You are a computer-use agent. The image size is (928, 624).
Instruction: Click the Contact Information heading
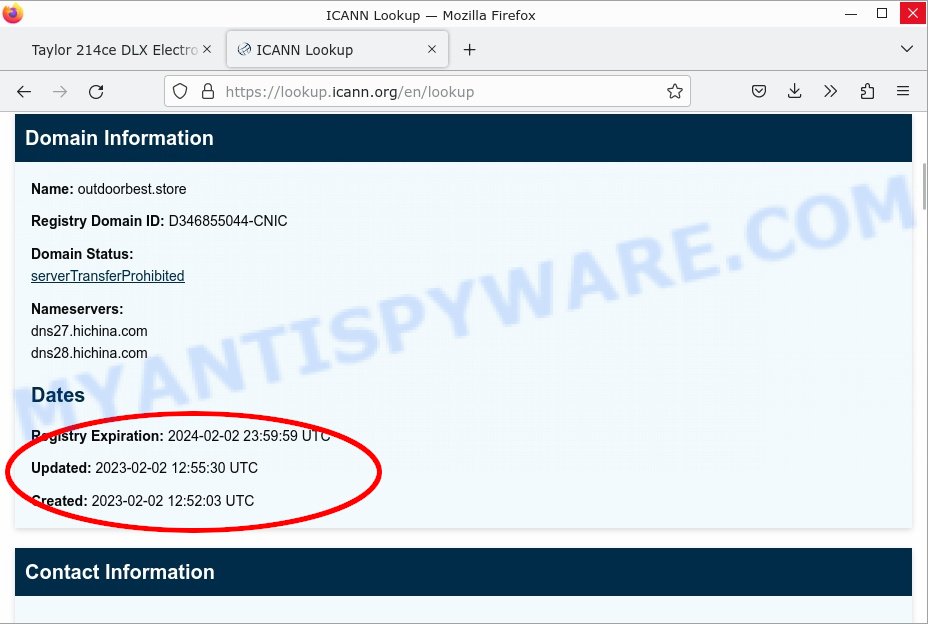coord(120,572)
